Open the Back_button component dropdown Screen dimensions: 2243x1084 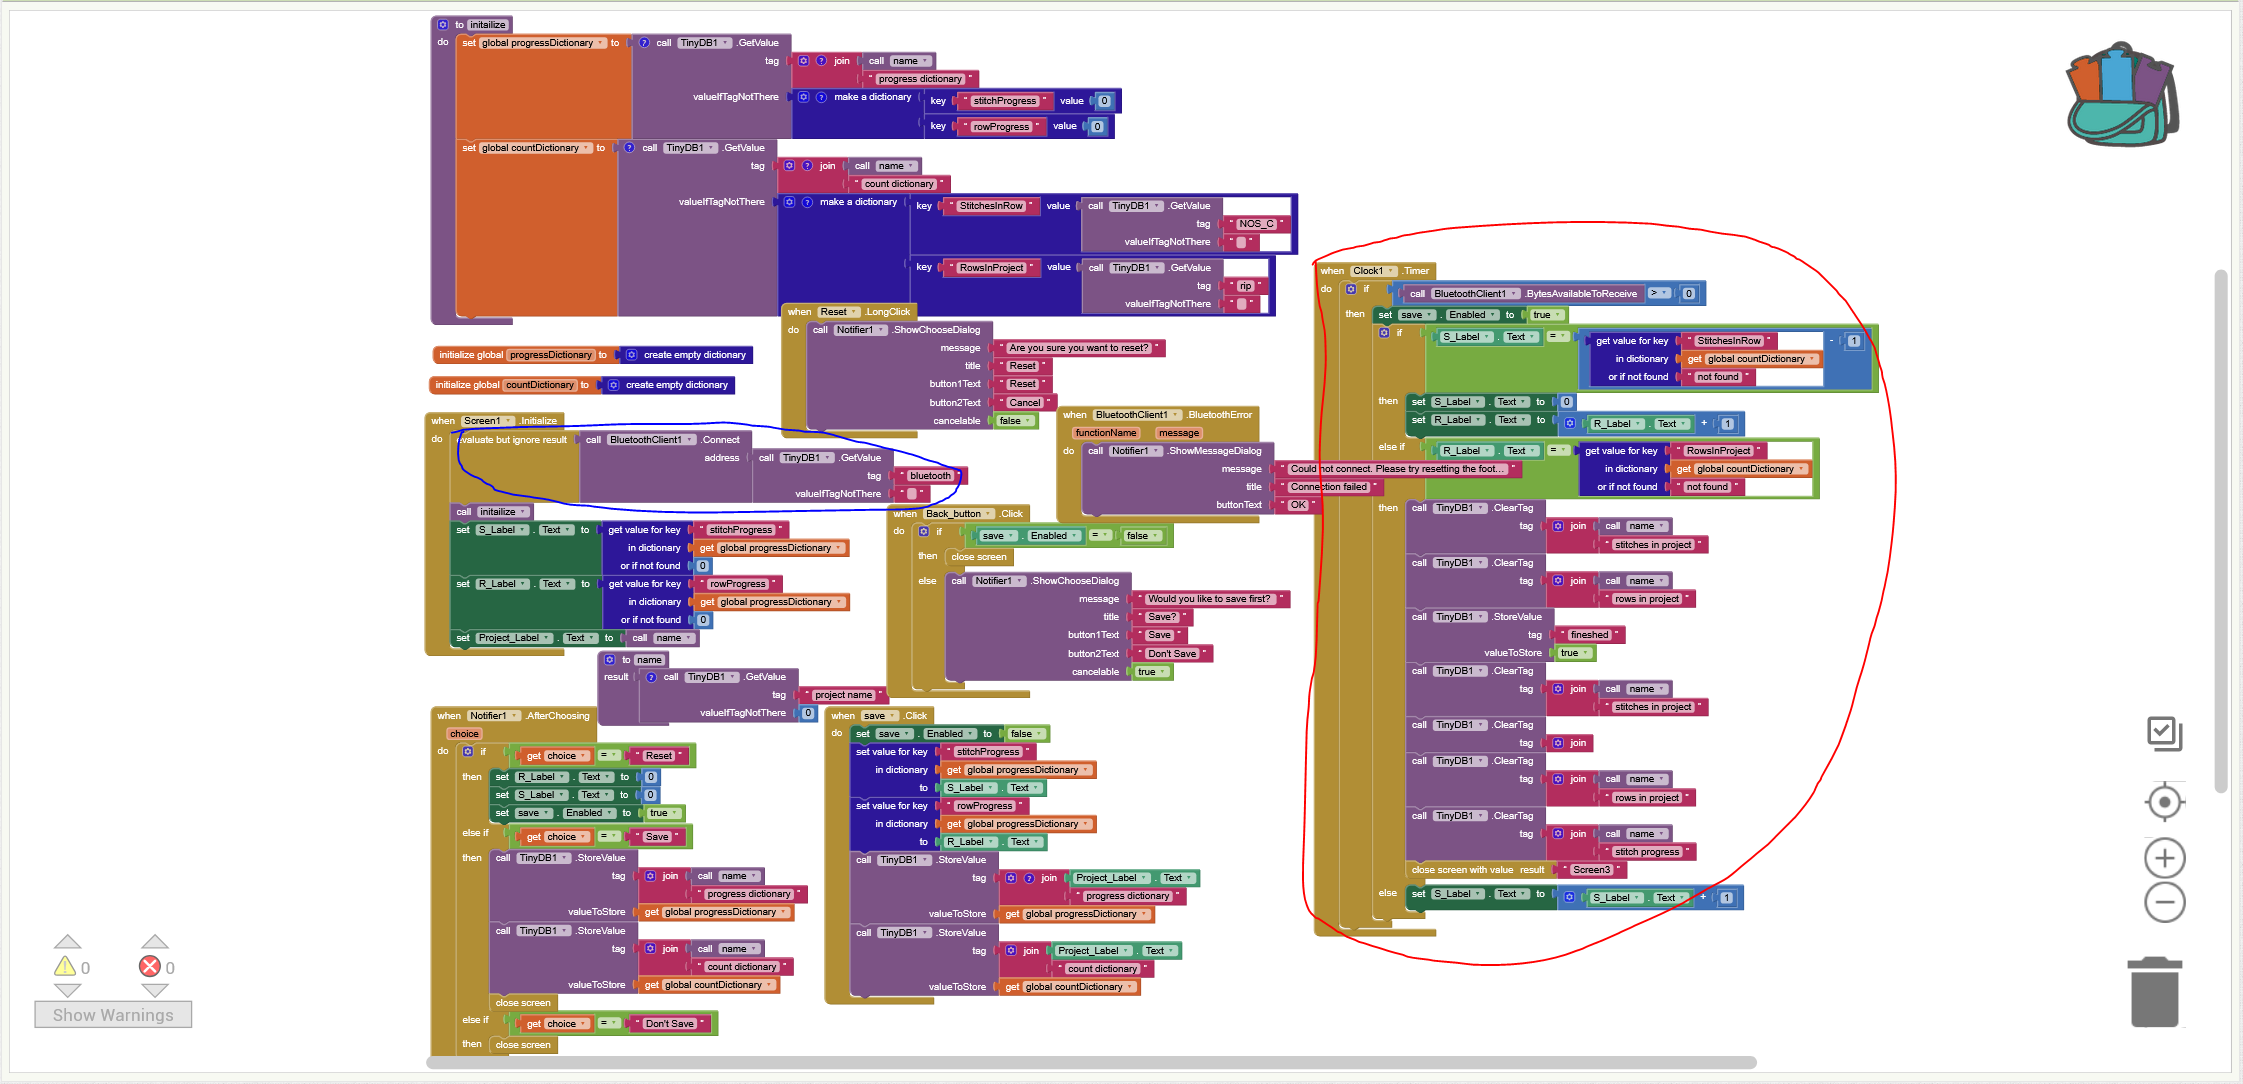988,514
